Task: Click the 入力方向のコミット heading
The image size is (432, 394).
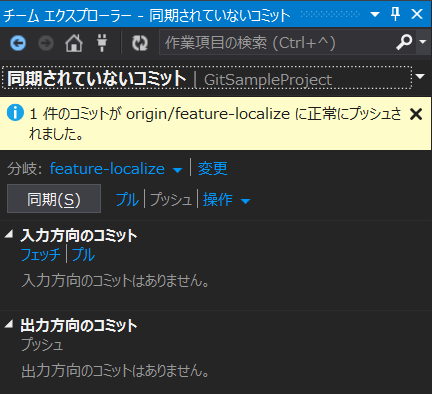Action: (79, 235)
